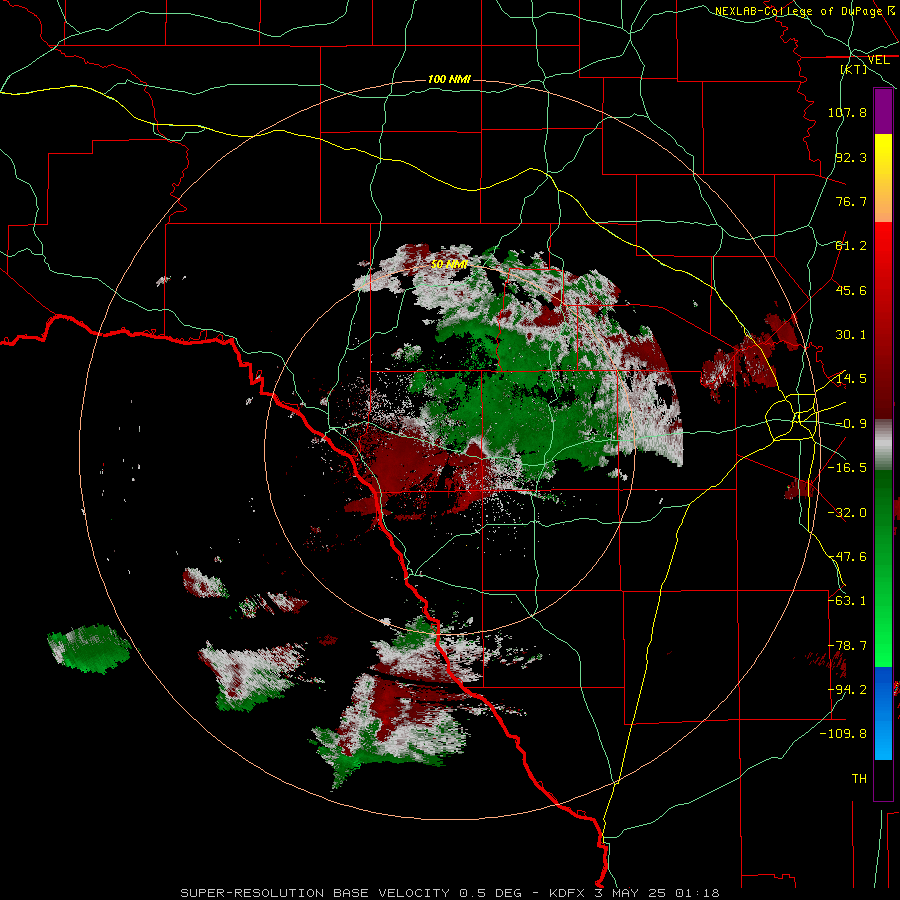Viewport: 900px width, 900px height.
Task: Click the VEL legend title
Action: point(878,60)
